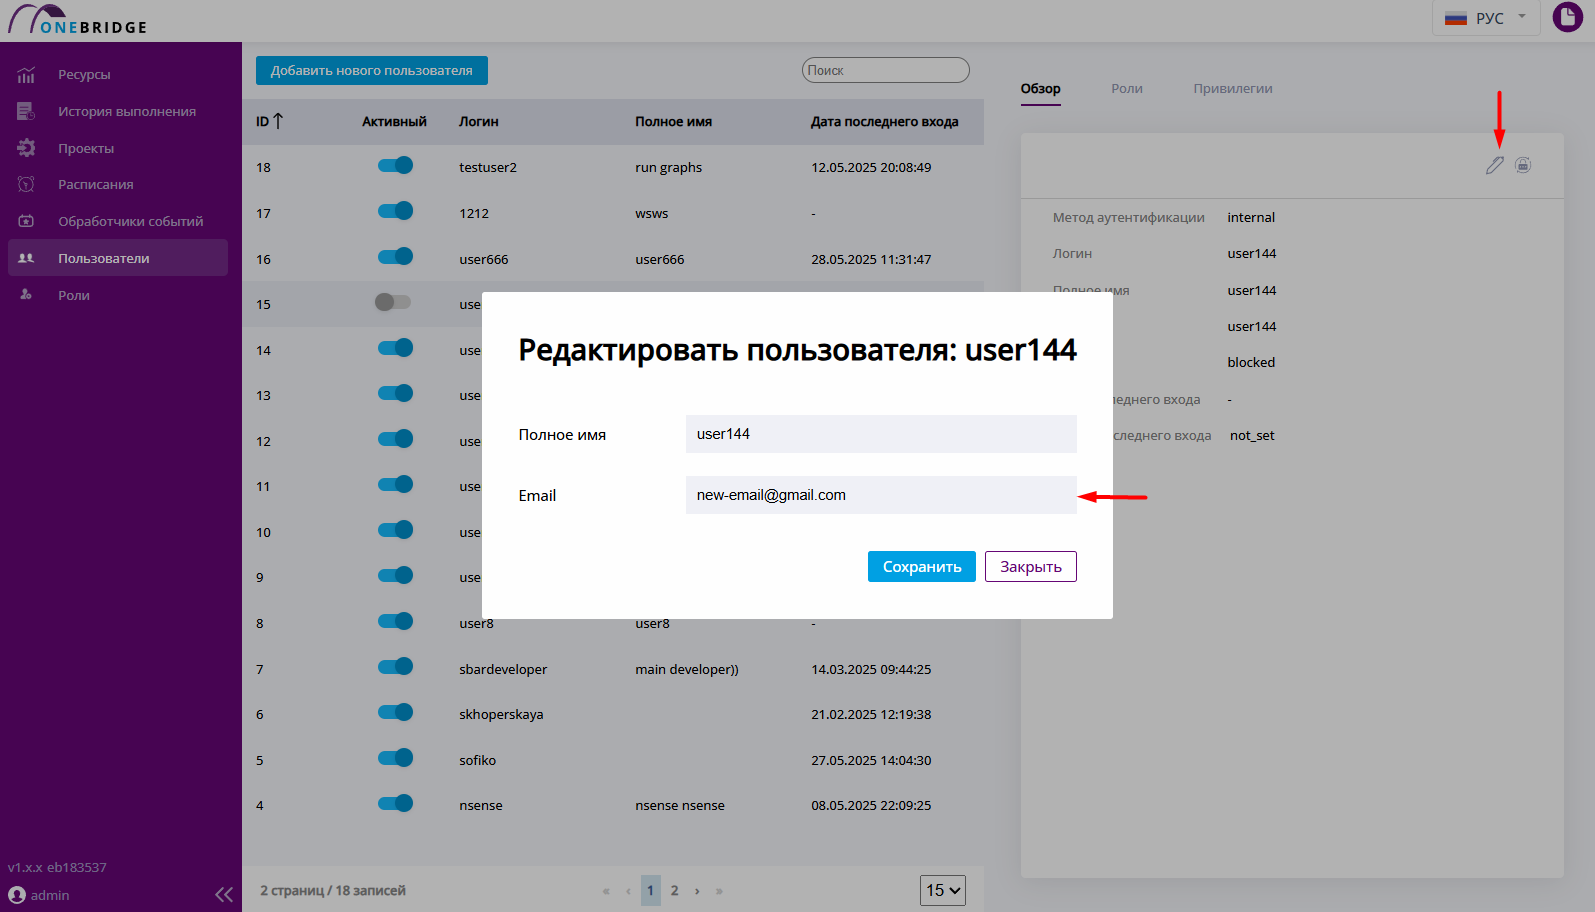Click the Email input field
This screenshot has height=912, width=1595.
(x=881, y=495)
